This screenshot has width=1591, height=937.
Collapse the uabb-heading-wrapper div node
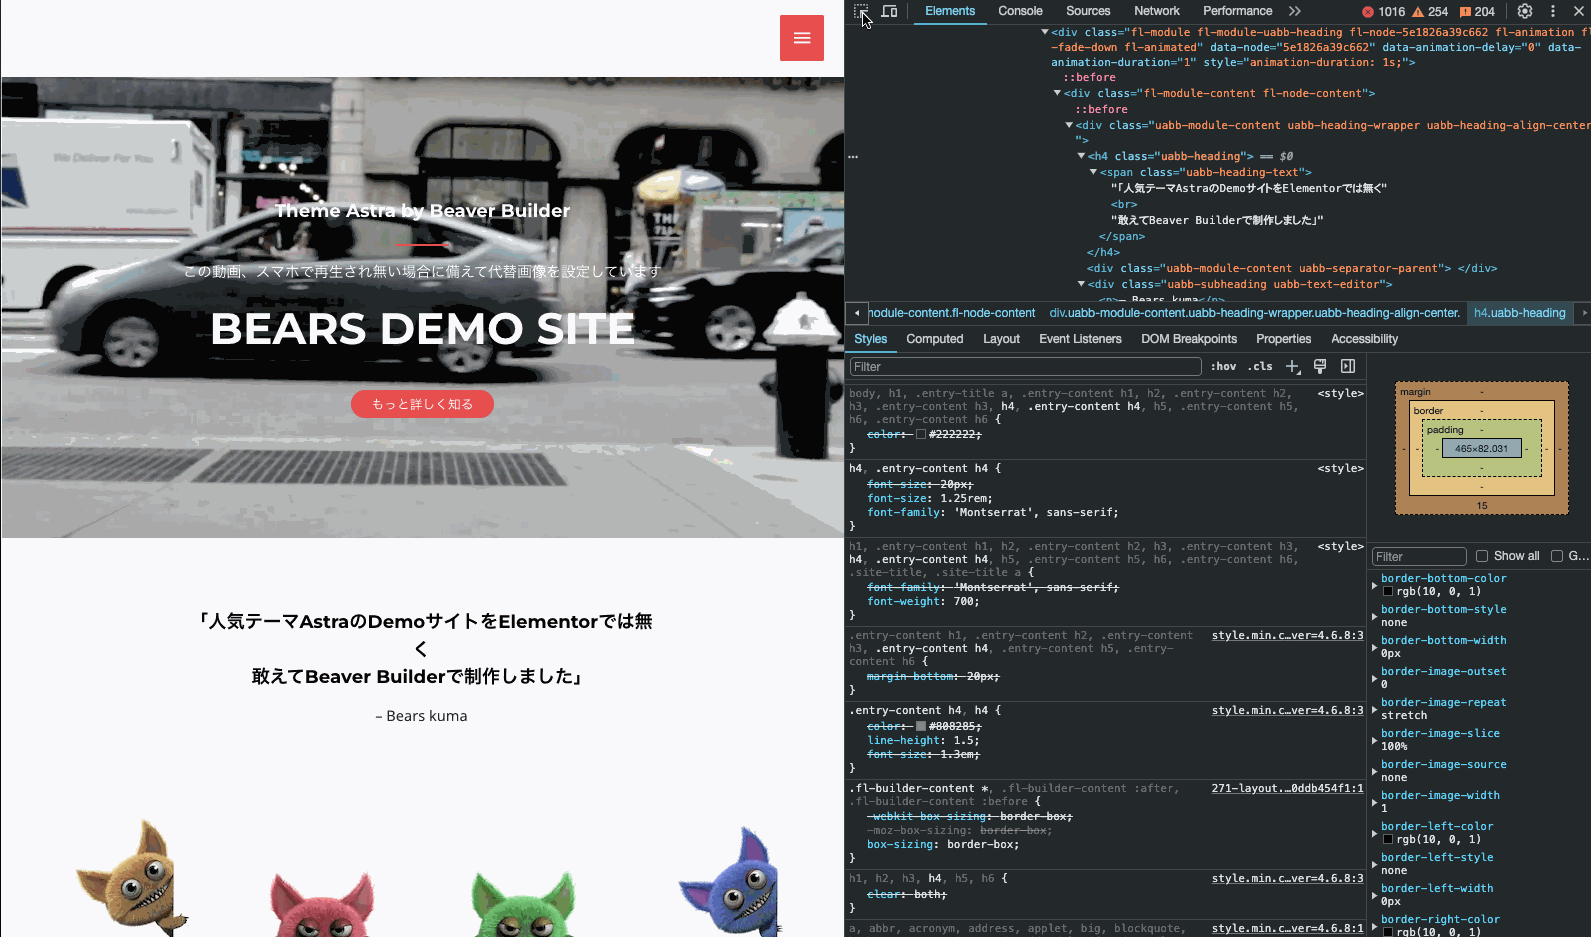tap(1069, 125)
